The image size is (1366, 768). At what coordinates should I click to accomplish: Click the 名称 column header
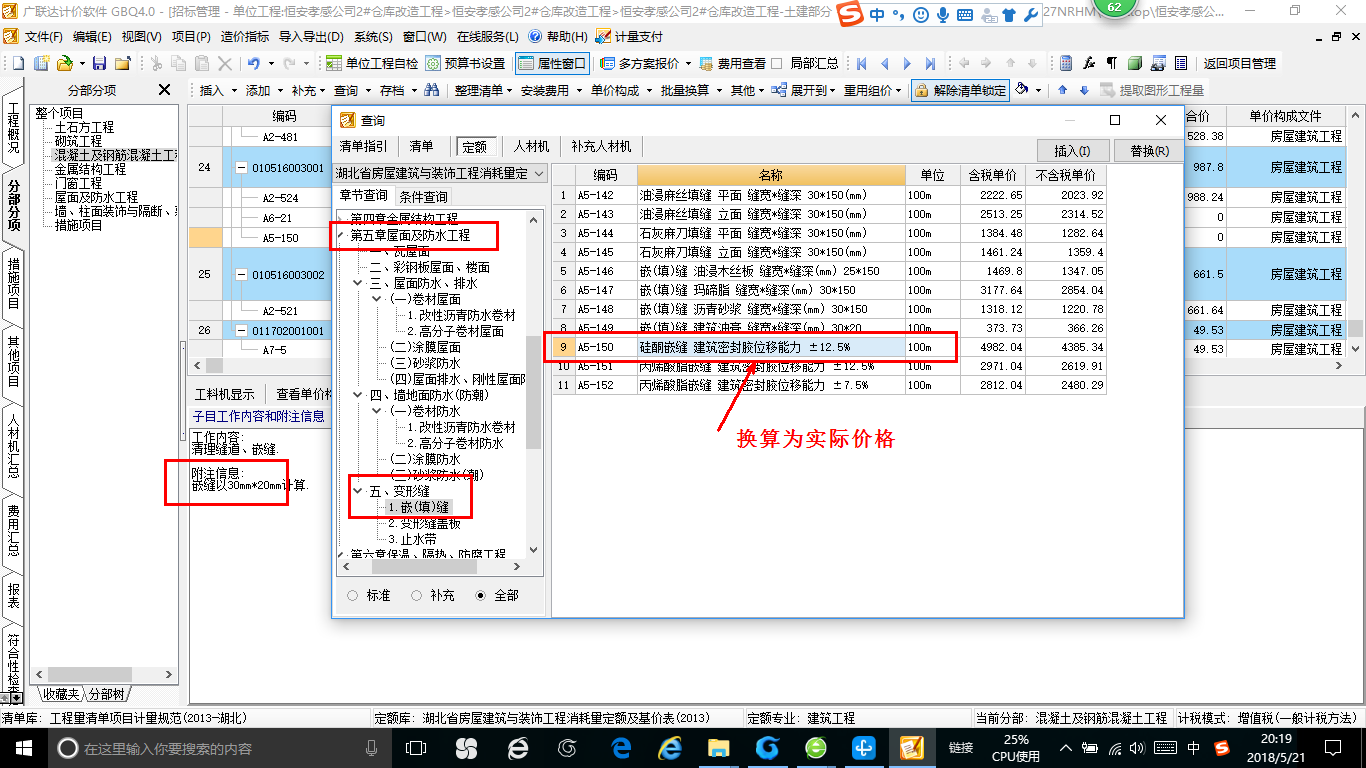point(771,175)
